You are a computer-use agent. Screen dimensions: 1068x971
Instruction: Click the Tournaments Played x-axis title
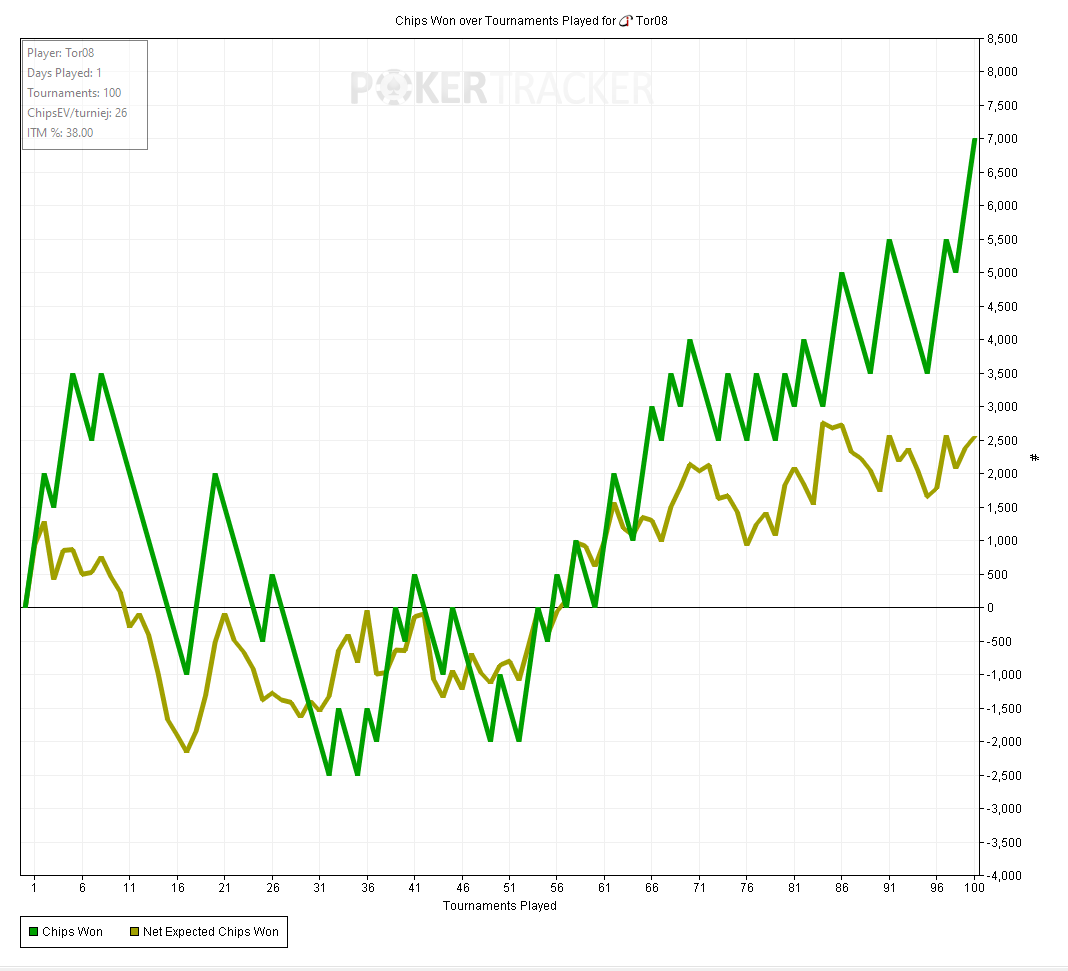tap(499, 906)
